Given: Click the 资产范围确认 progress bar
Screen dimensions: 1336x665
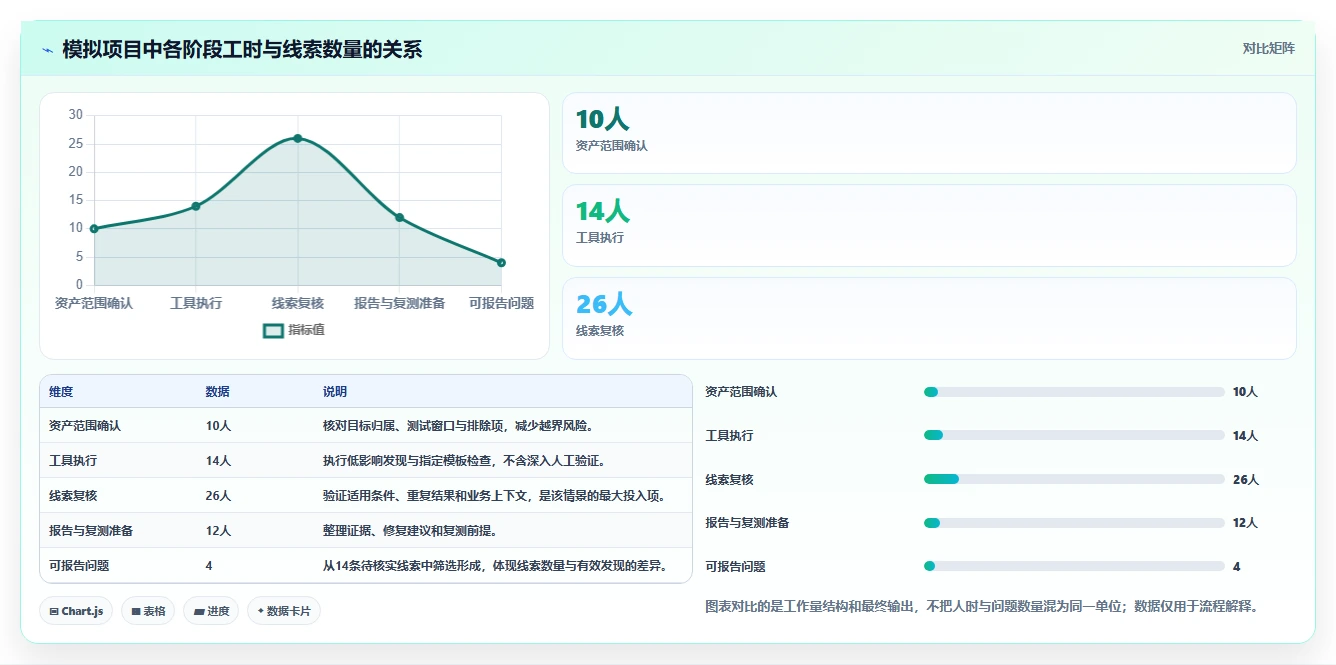Looking at the screenshot, I should pos(1074,392).
